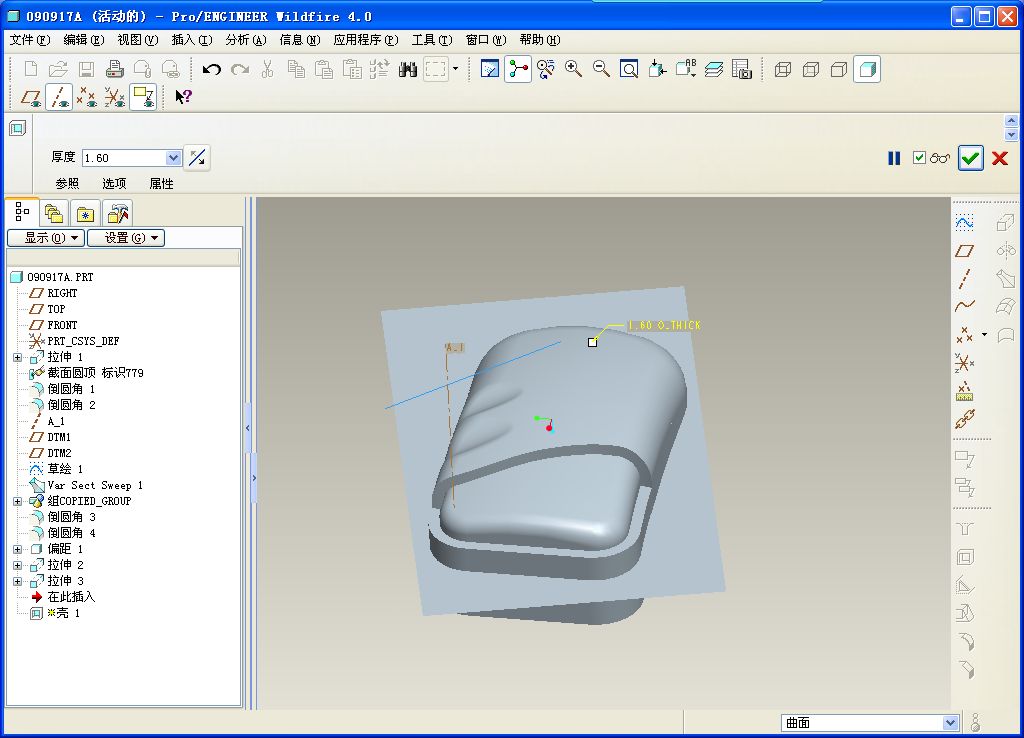Image resolution: width=1024 pixels, height=738 pixels.
Task: Expand the 拉伸 2 tree node
Action: 18,566
